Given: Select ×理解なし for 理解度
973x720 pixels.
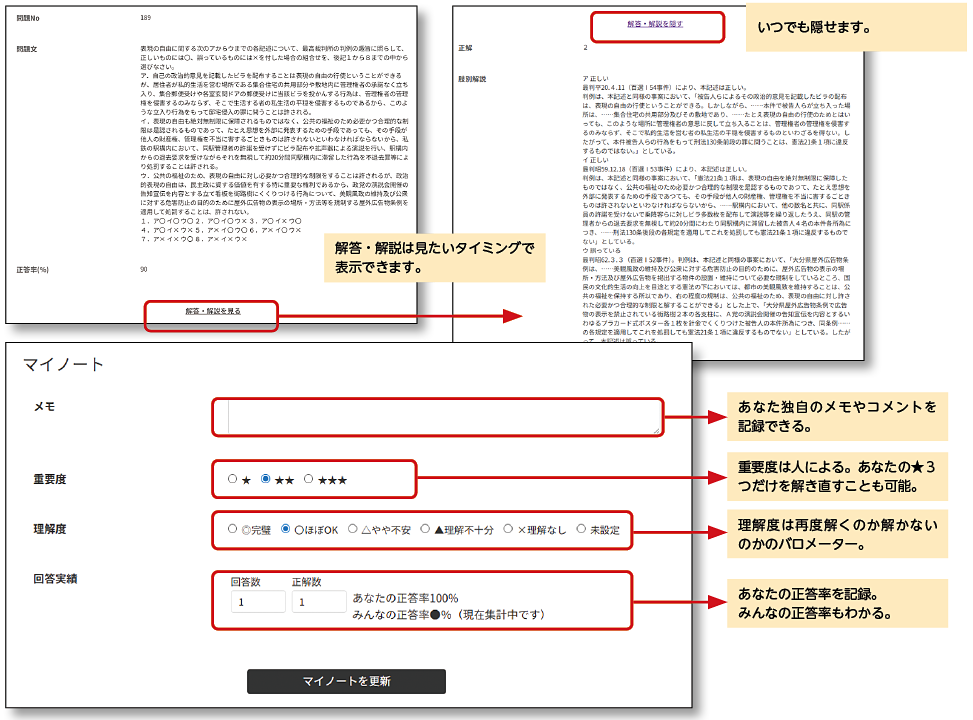Looking at the screenshot, I should coord(508,529).
